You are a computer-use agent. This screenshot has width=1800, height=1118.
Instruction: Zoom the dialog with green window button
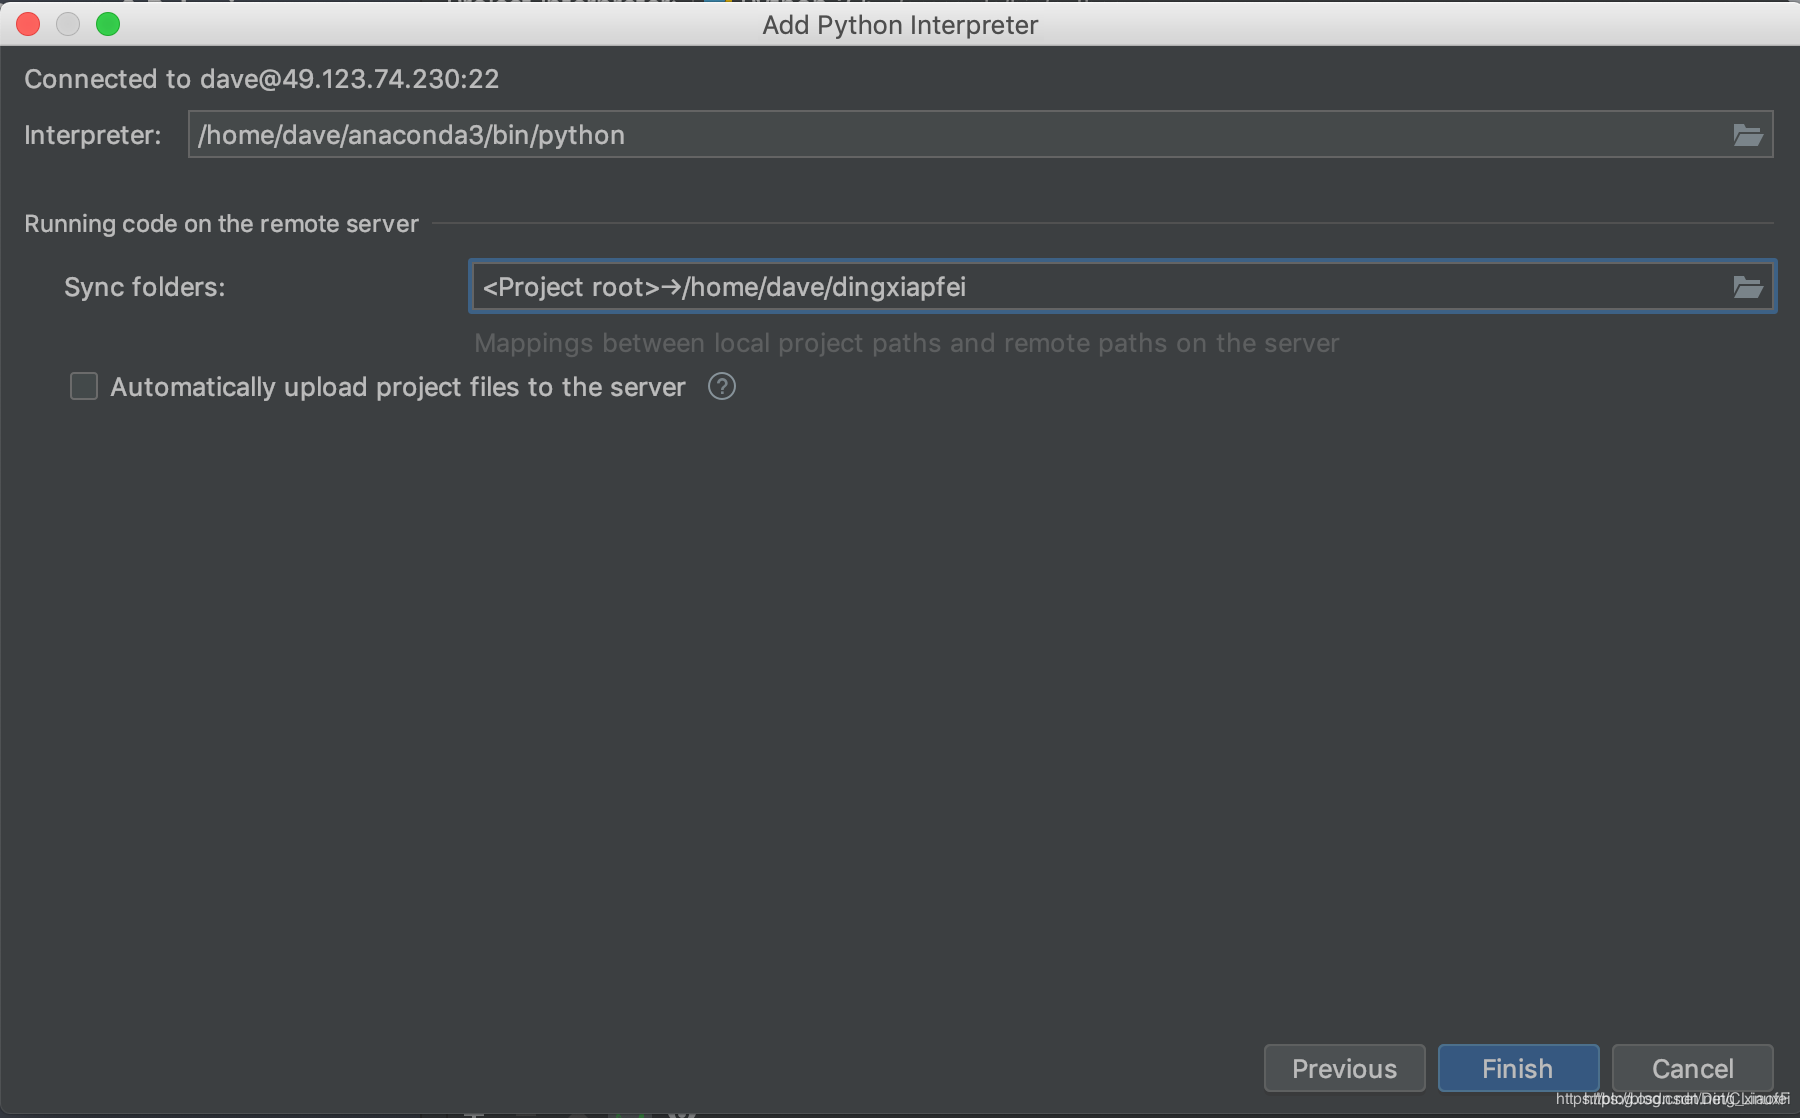coord(108,24)
